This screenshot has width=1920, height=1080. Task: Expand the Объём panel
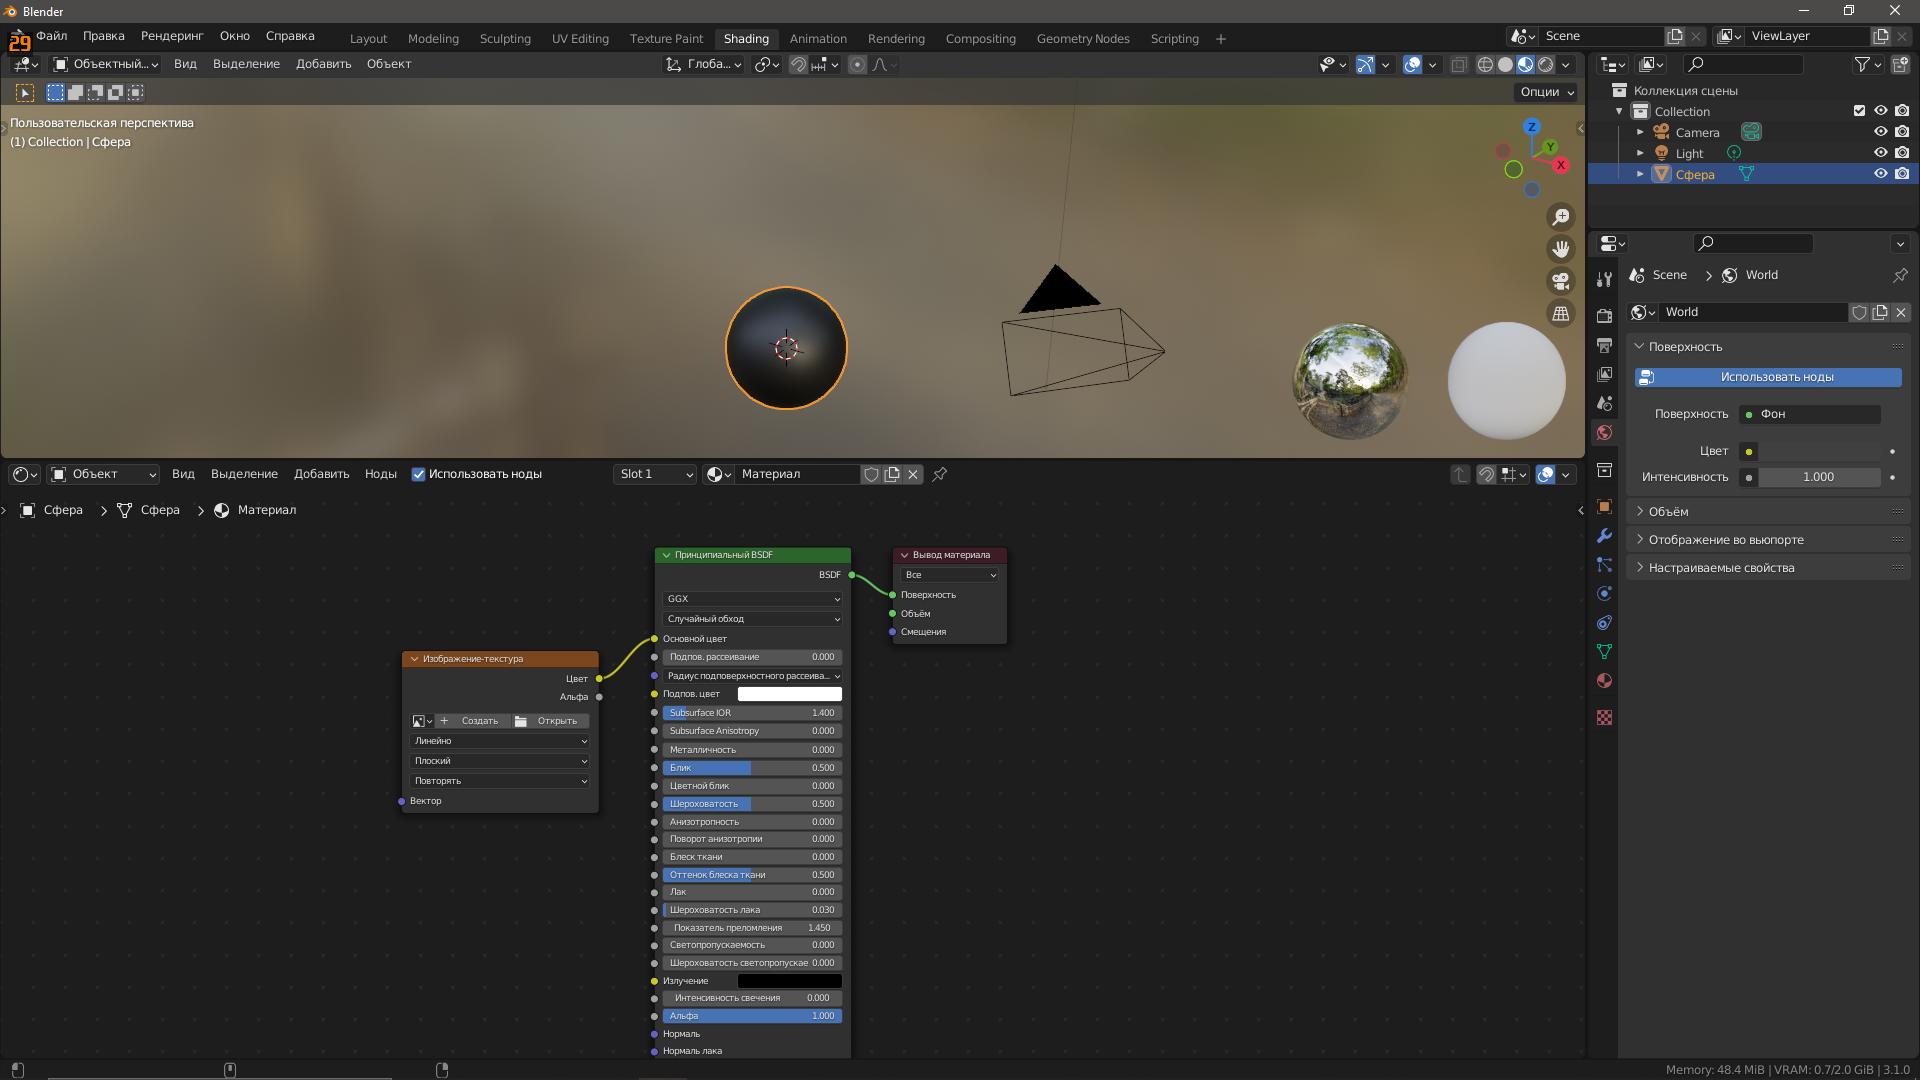coord(1668,511)
